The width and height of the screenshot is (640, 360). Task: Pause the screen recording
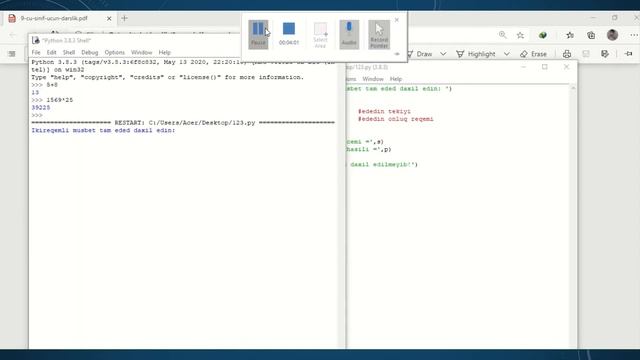click(258, 34)
